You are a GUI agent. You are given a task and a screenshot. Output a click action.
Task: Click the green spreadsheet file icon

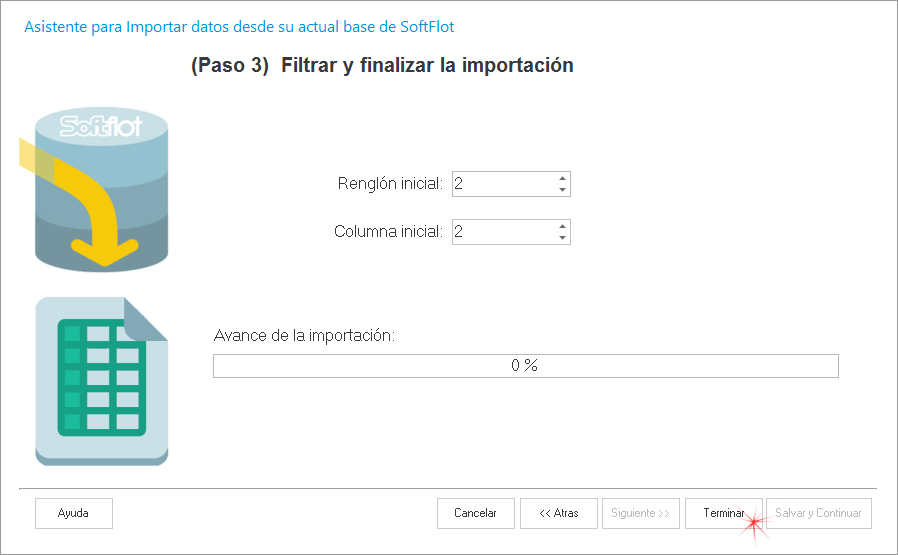101,379
